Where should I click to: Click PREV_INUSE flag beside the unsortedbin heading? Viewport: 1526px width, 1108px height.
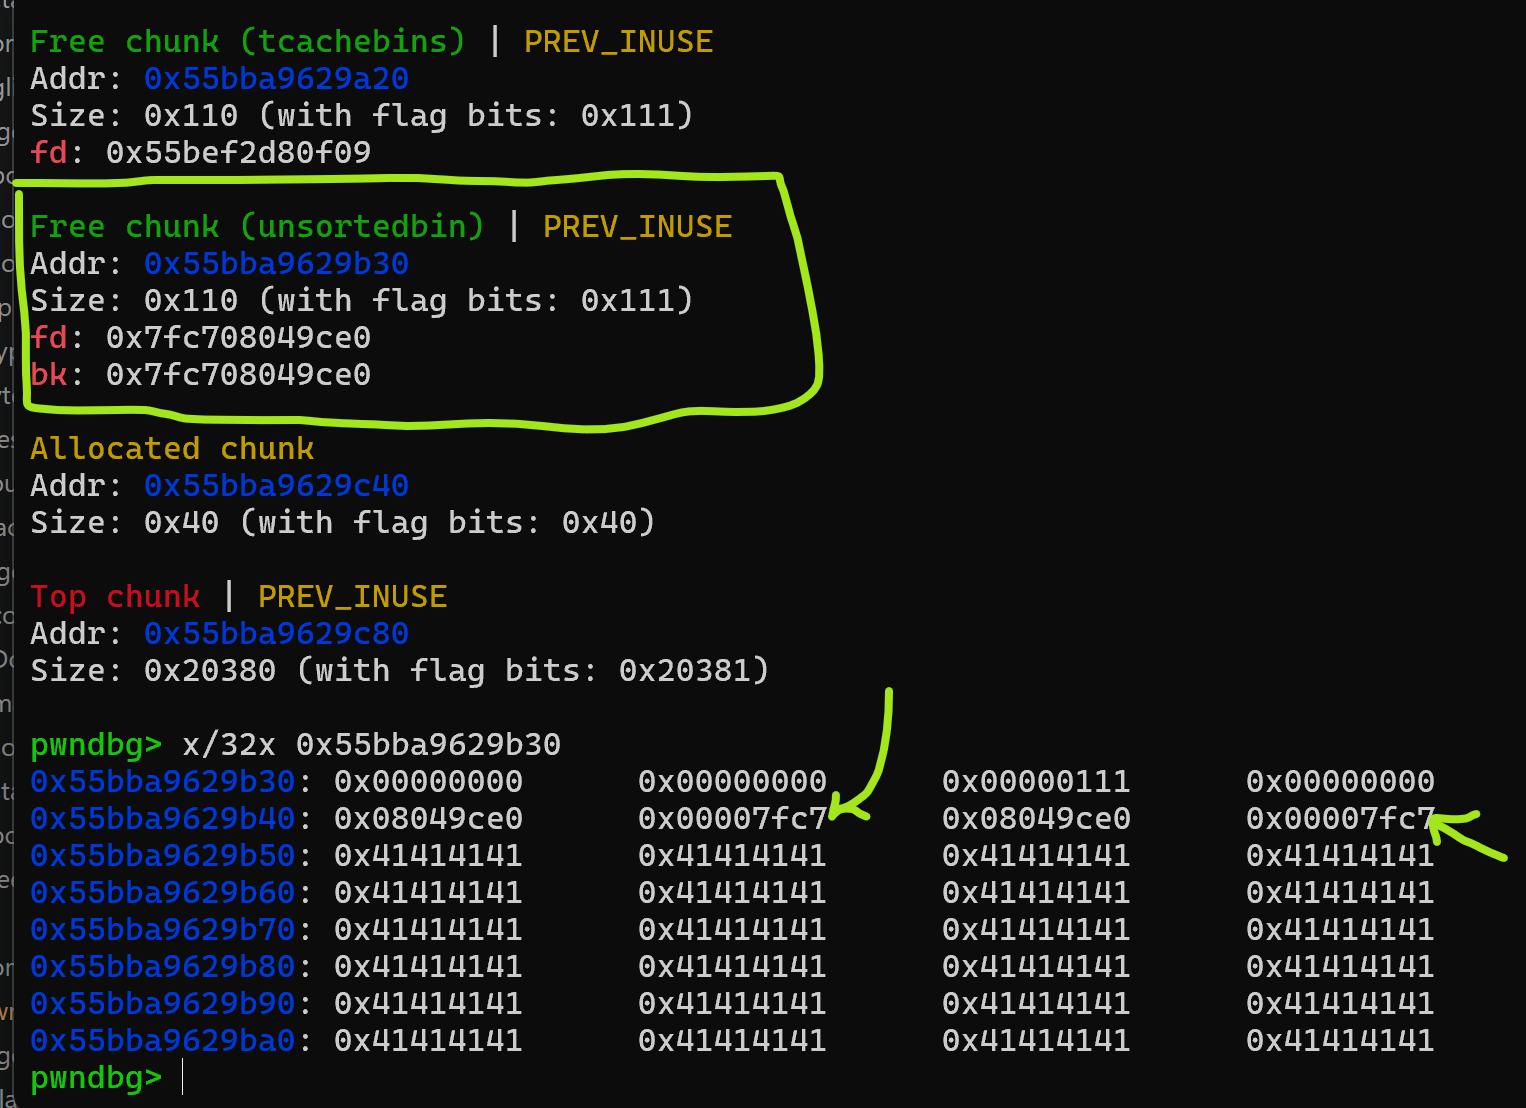[637, 227]
